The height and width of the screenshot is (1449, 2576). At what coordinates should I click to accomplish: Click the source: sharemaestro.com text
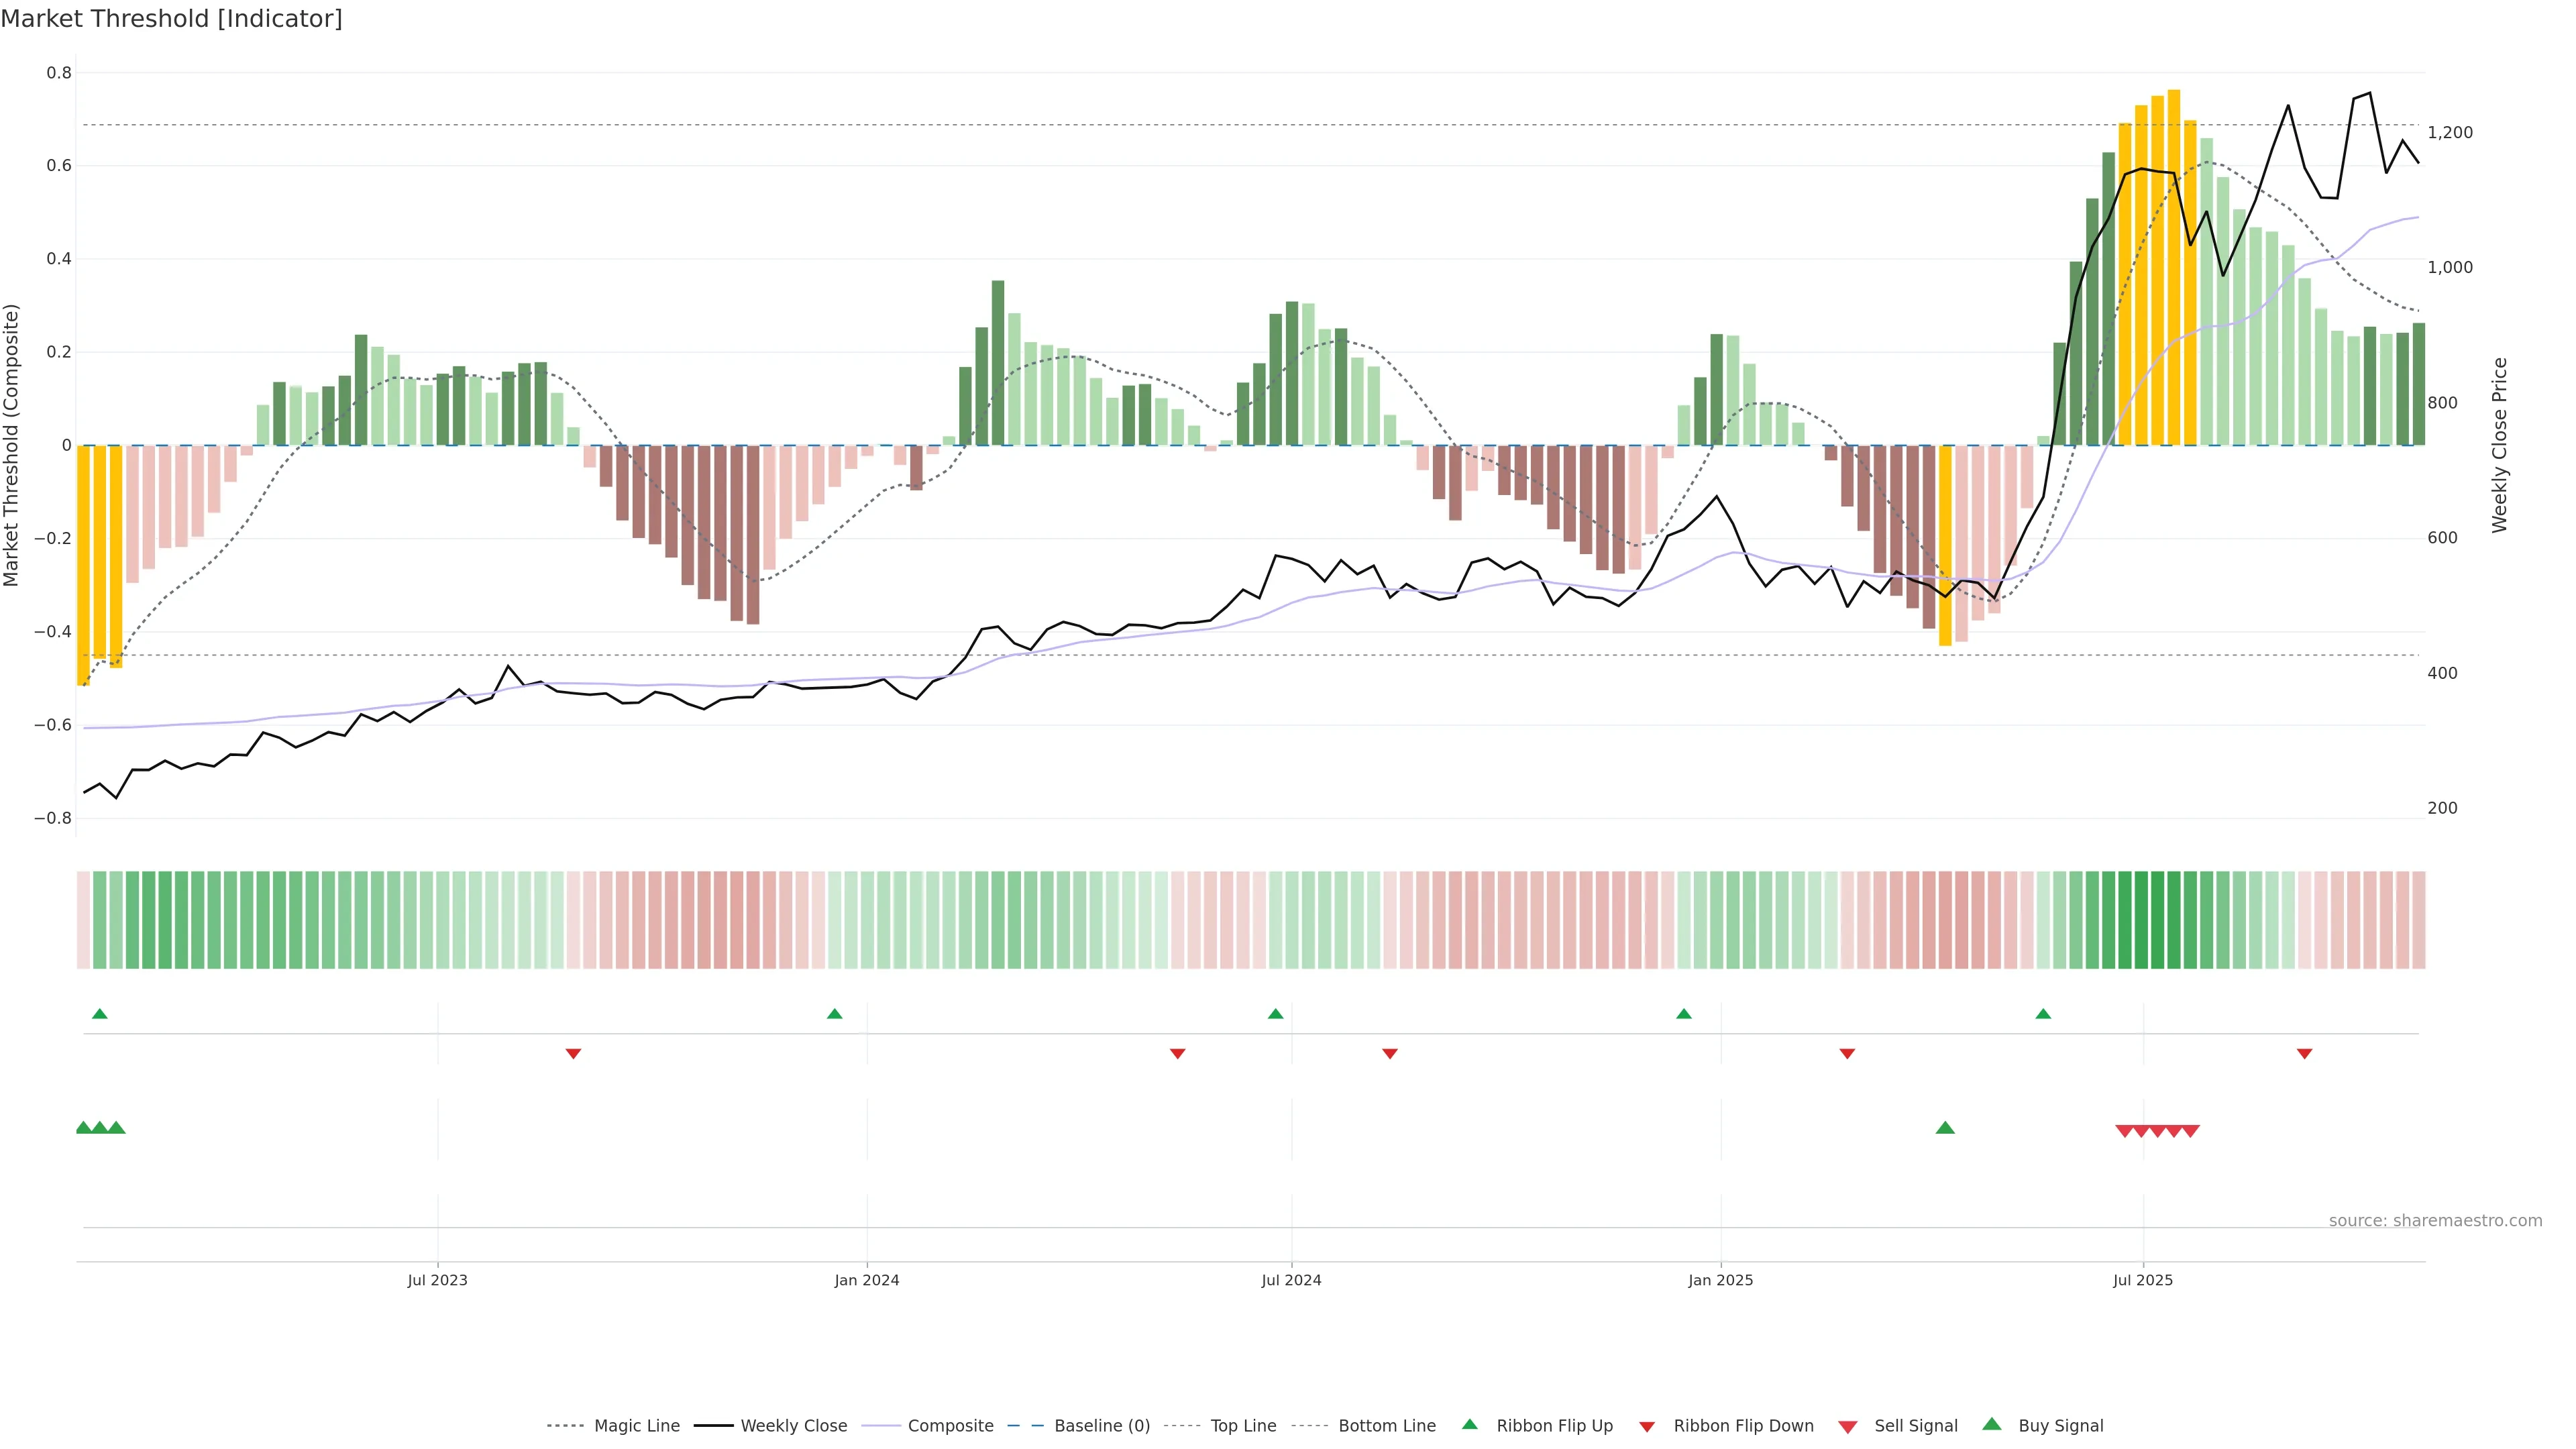(2435, 1221)
